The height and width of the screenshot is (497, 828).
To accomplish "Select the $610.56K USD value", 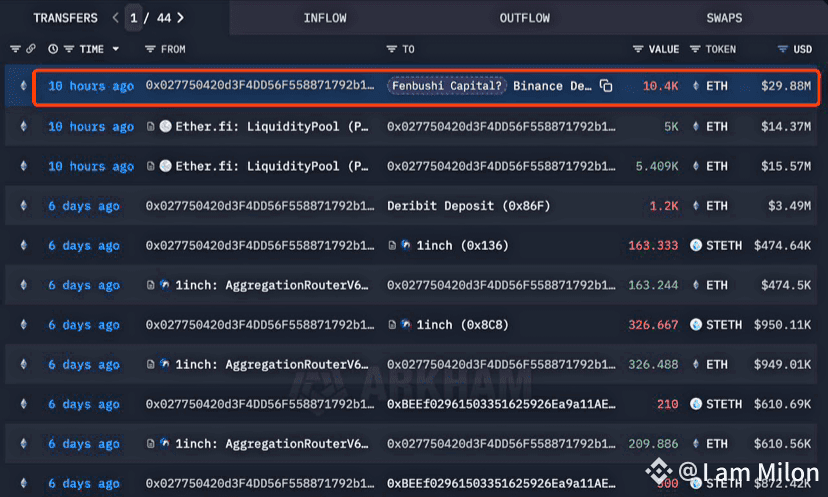I will click(x=782, y=444).
